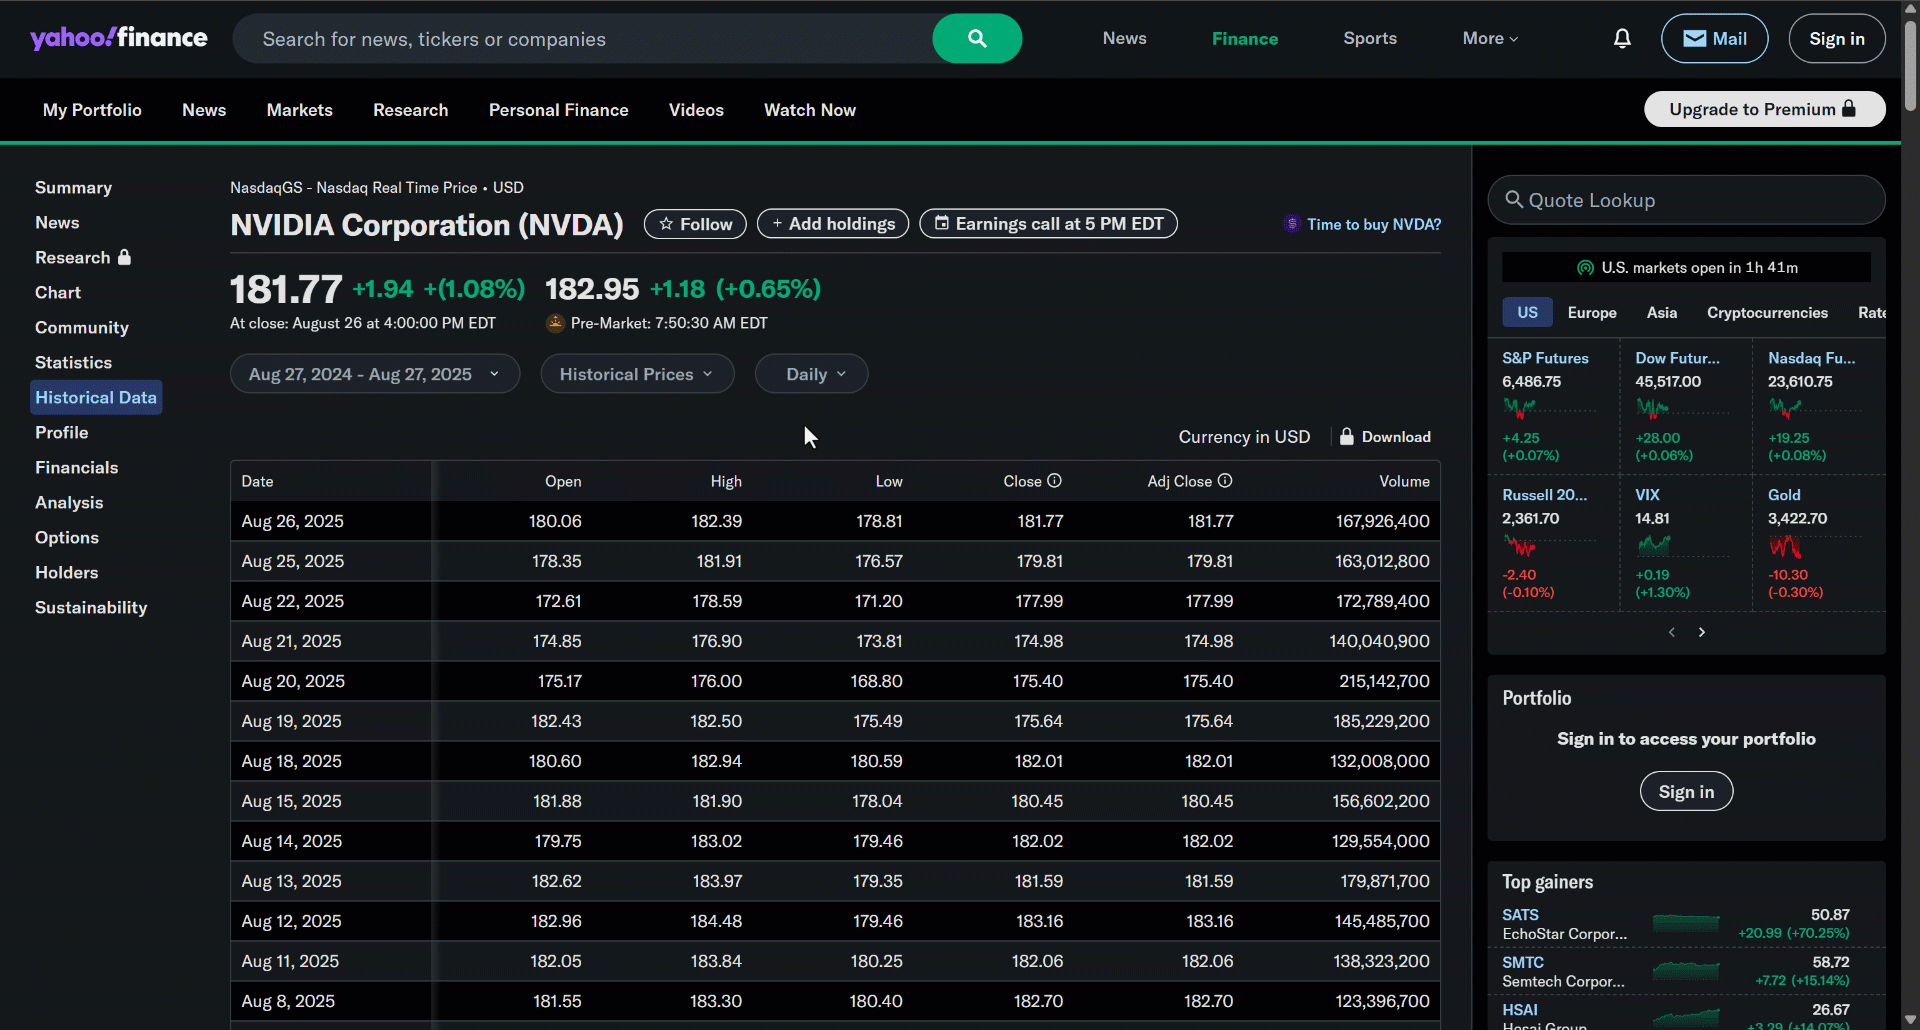
Task: Select the Cryptocurrencies markets tab
Action: 1767,312
